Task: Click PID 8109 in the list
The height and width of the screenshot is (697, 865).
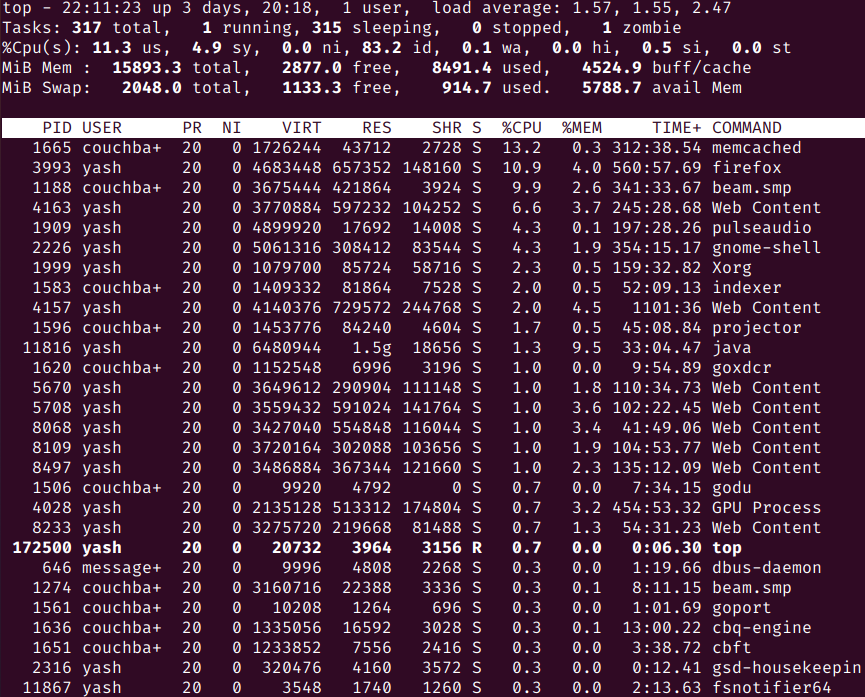Action: pos(52,448)
